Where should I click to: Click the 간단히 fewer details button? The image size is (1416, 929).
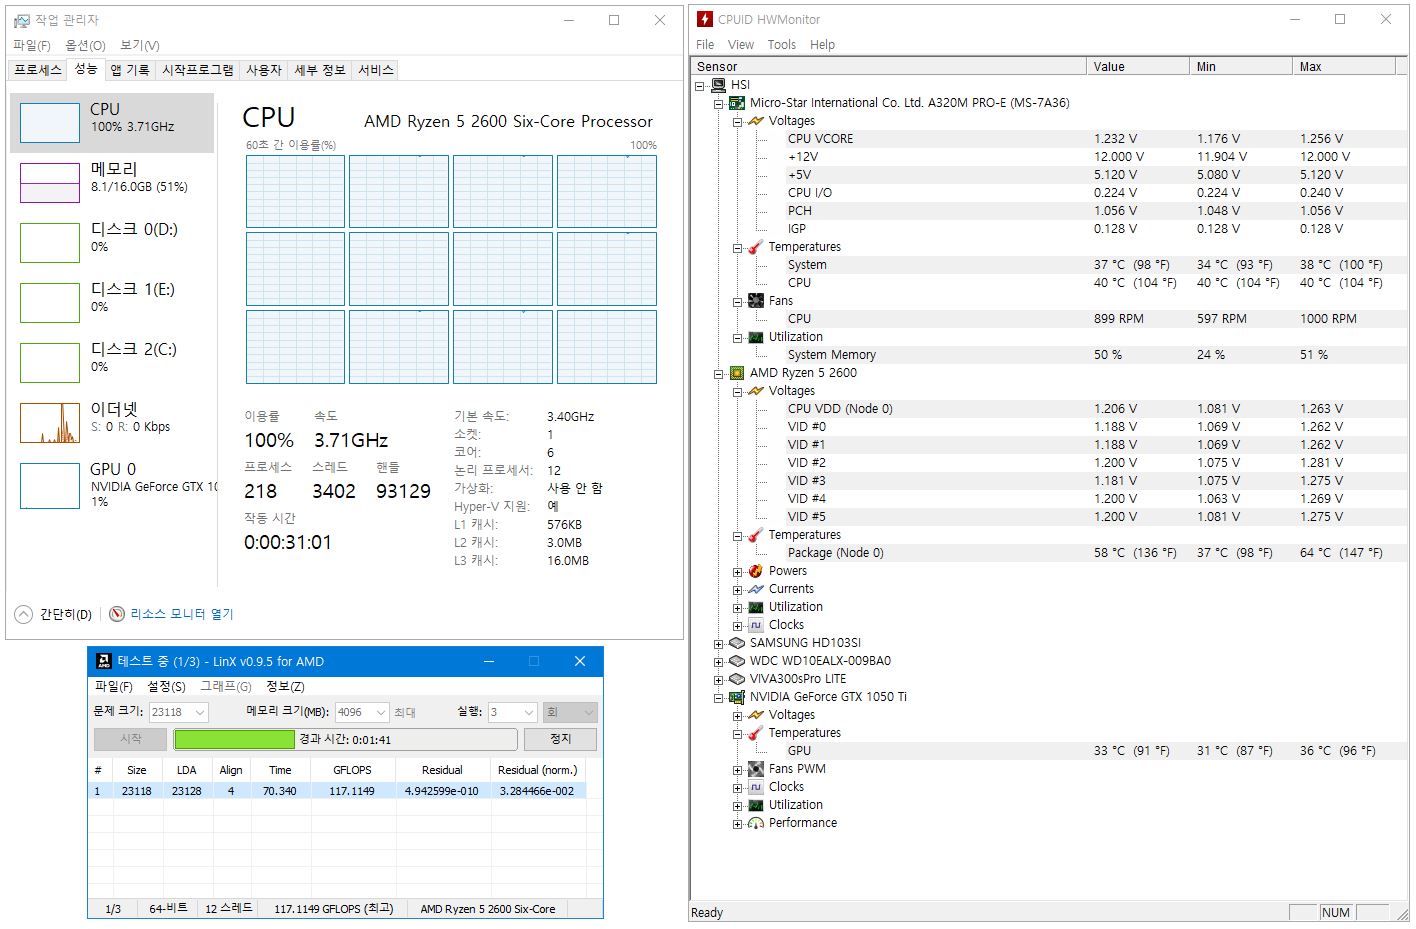54,614
